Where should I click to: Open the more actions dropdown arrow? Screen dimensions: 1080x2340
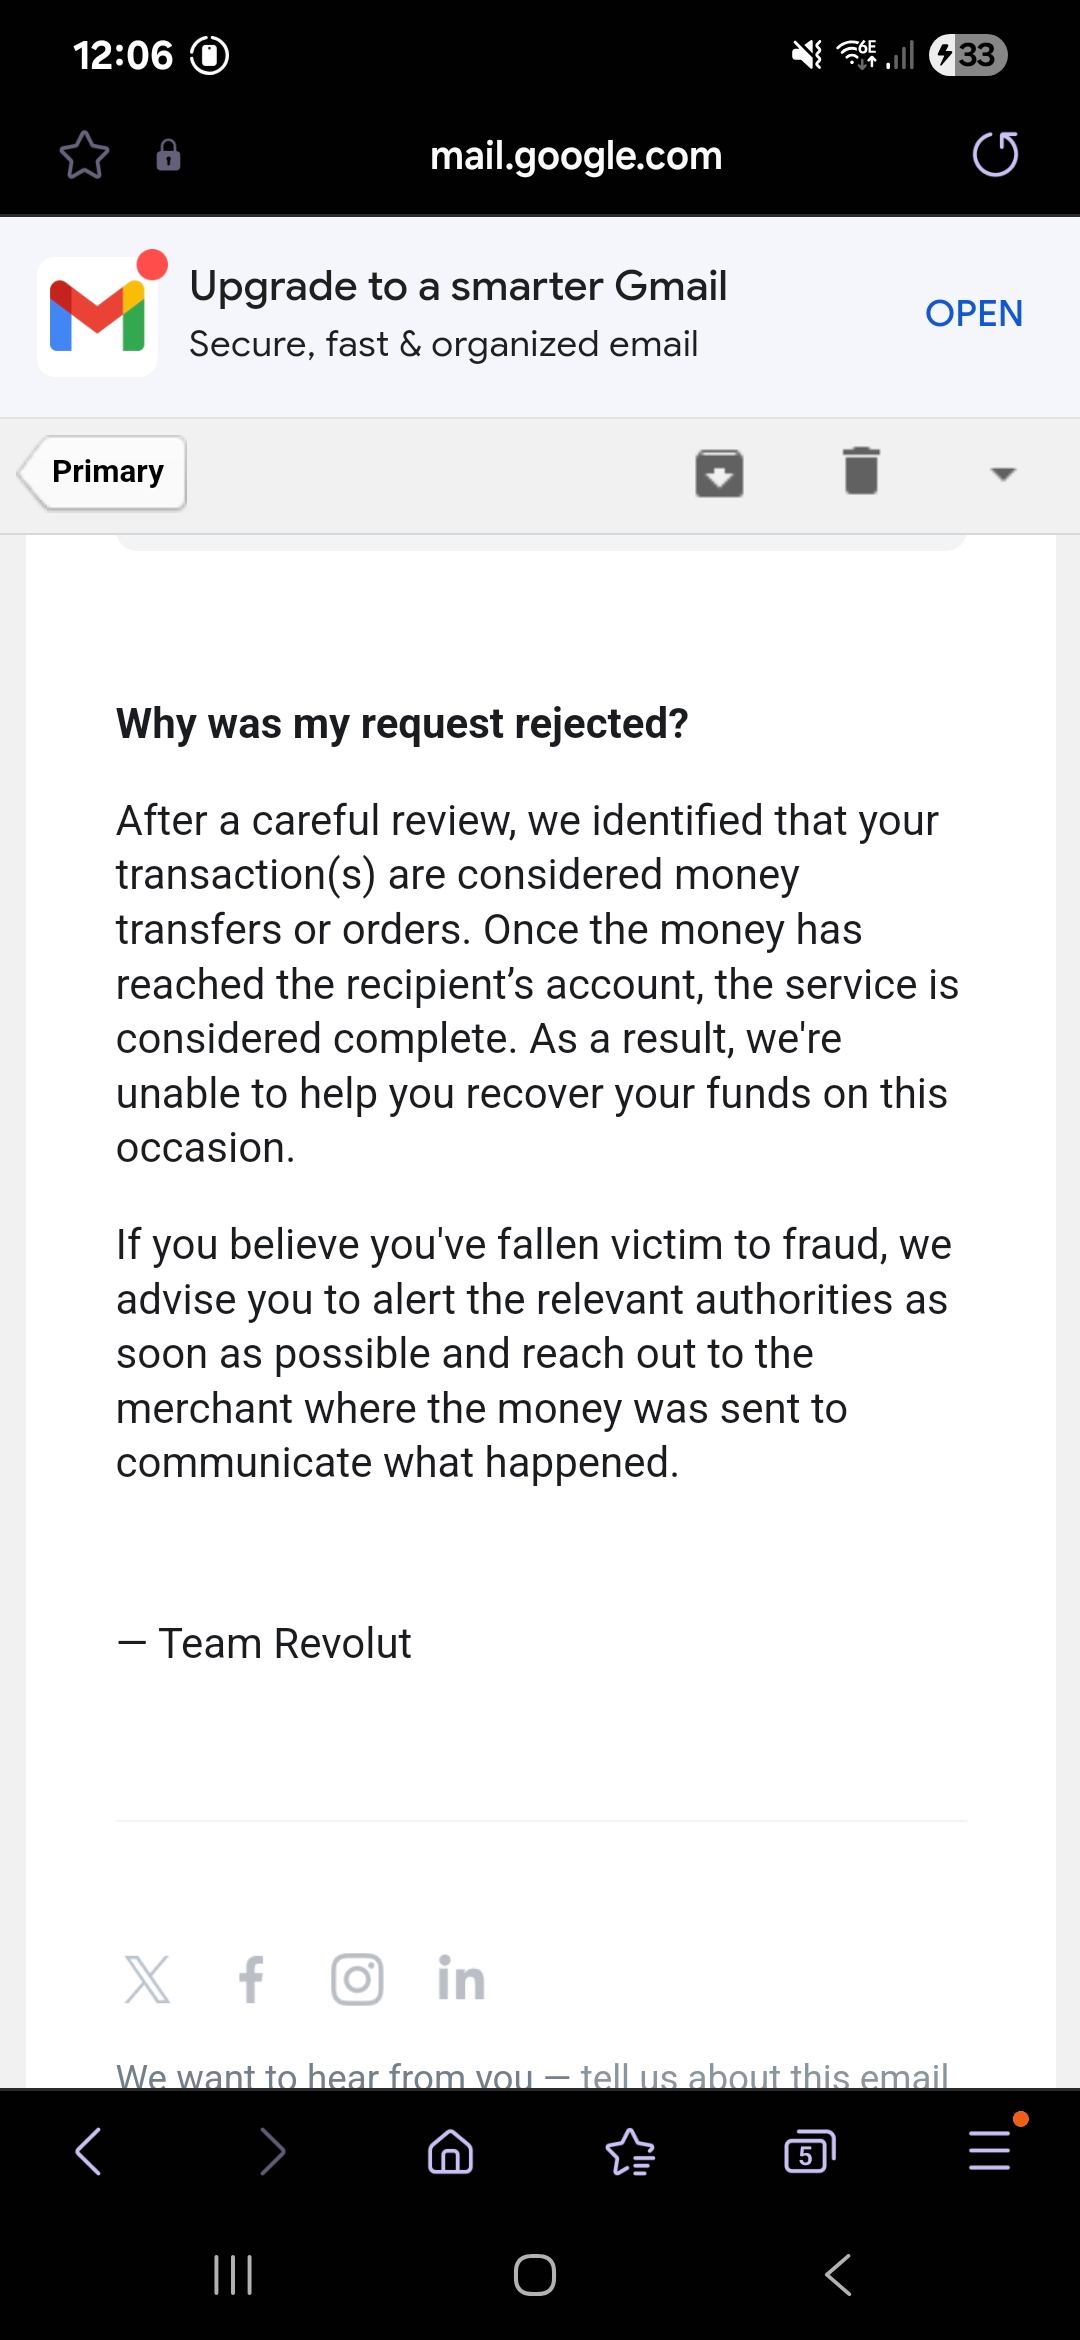[1002, 473]
